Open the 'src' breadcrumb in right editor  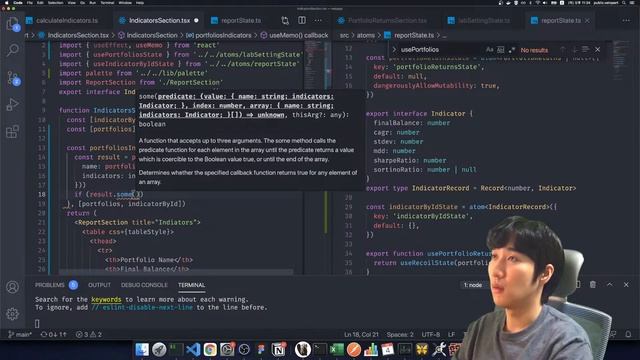point(344,36)
